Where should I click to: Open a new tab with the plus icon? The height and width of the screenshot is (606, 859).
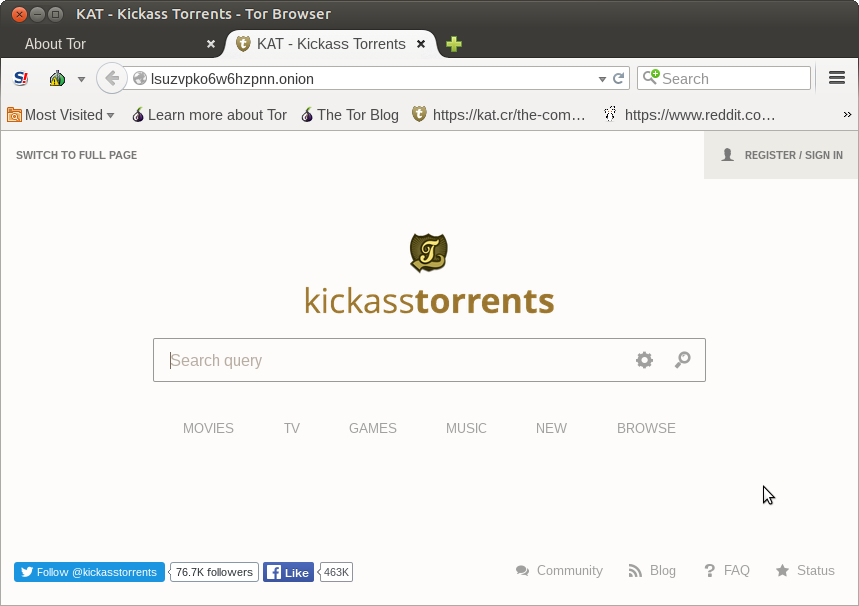[454, 44]
